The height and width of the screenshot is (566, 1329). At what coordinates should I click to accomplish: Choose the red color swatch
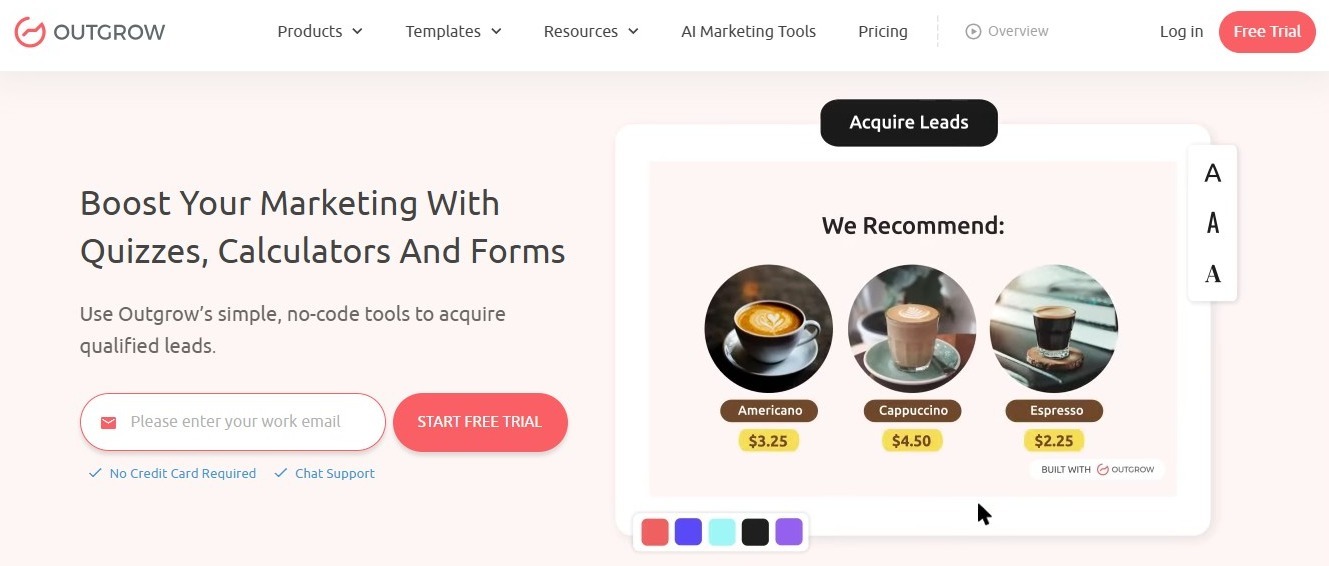(655, 532)
